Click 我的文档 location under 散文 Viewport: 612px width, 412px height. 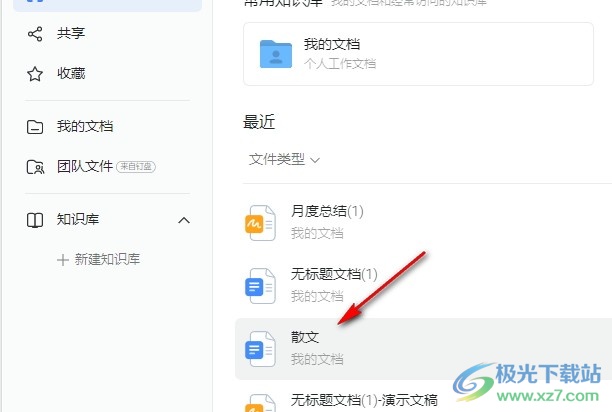pos(317,359)
